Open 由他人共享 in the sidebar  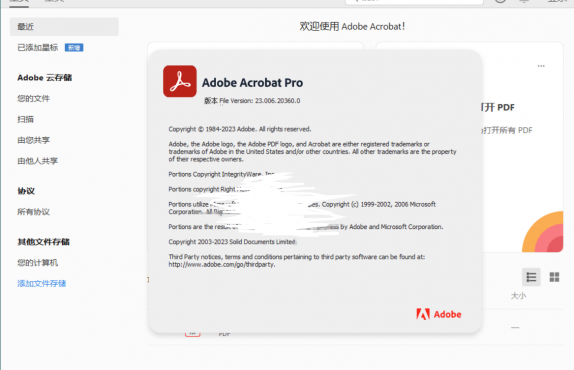tap(37, 161)
